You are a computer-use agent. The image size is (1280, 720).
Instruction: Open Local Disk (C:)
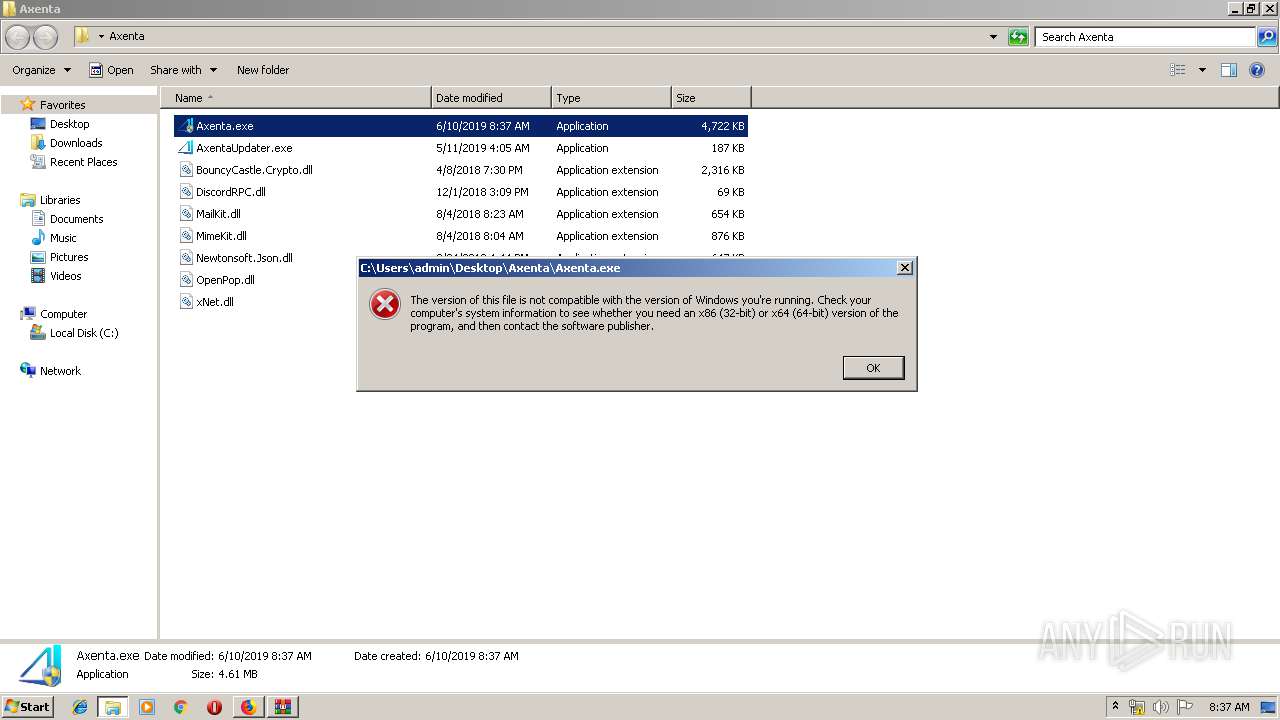[x=84, y=333]
